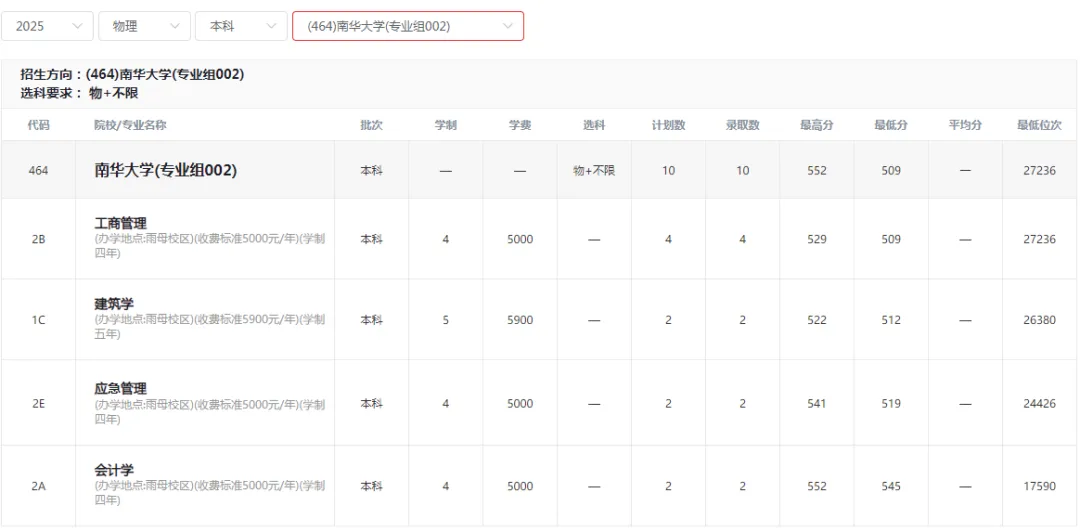This screenshot has width=1080, height=532.
Task: Click lowest rank 24426 in 应急管理 row
Action: click(1040, 404)
